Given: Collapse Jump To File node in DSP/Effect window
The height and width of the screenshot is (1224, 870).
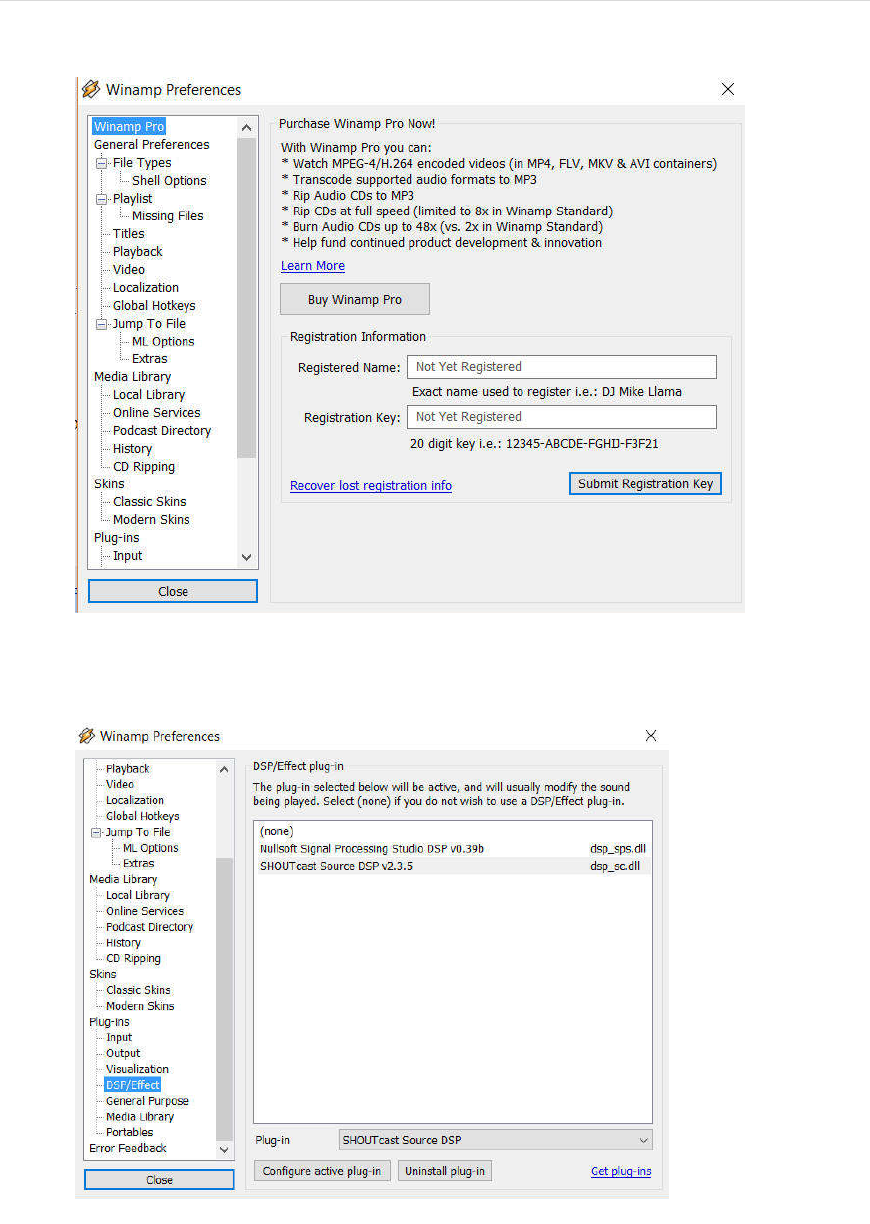Looking at the screenshot, I should (96, 832).
